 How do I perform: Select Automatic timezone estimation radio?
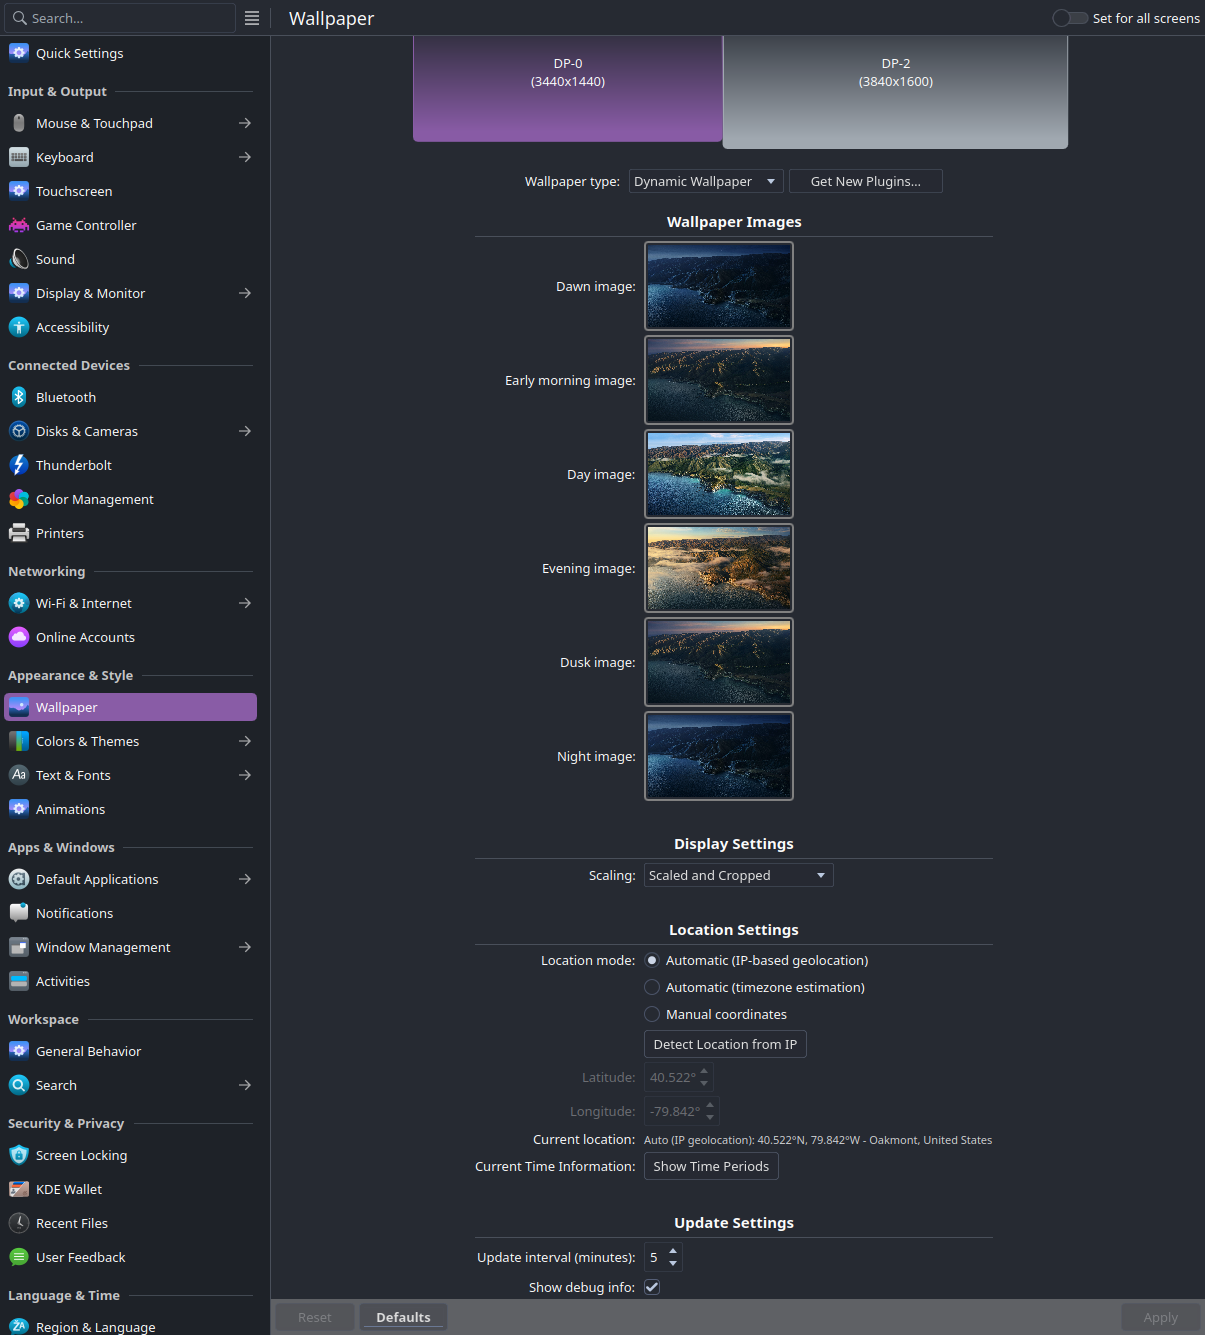tap(652, 987)
